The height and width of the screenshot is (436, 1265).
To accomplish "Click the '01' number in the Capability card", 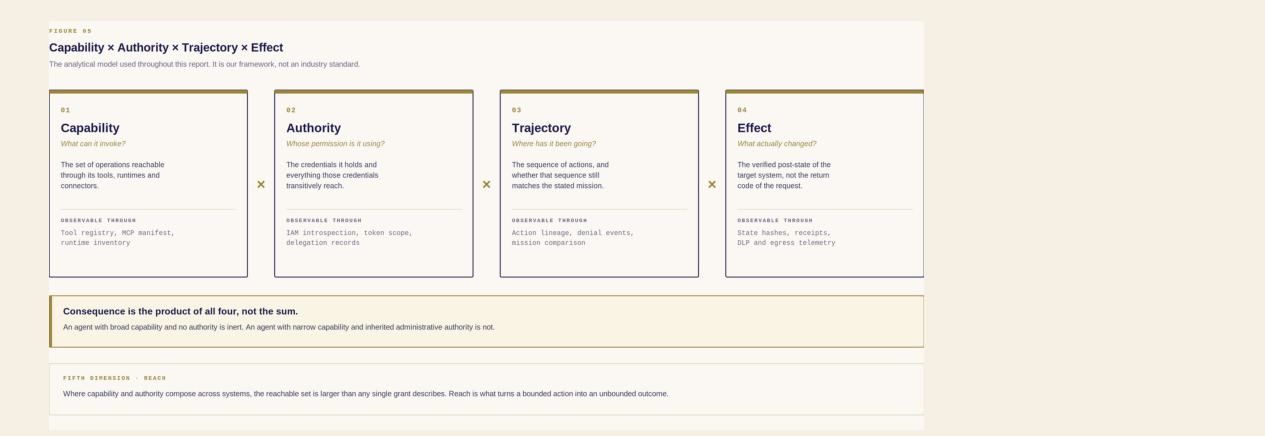I will [x=65, y=110].
